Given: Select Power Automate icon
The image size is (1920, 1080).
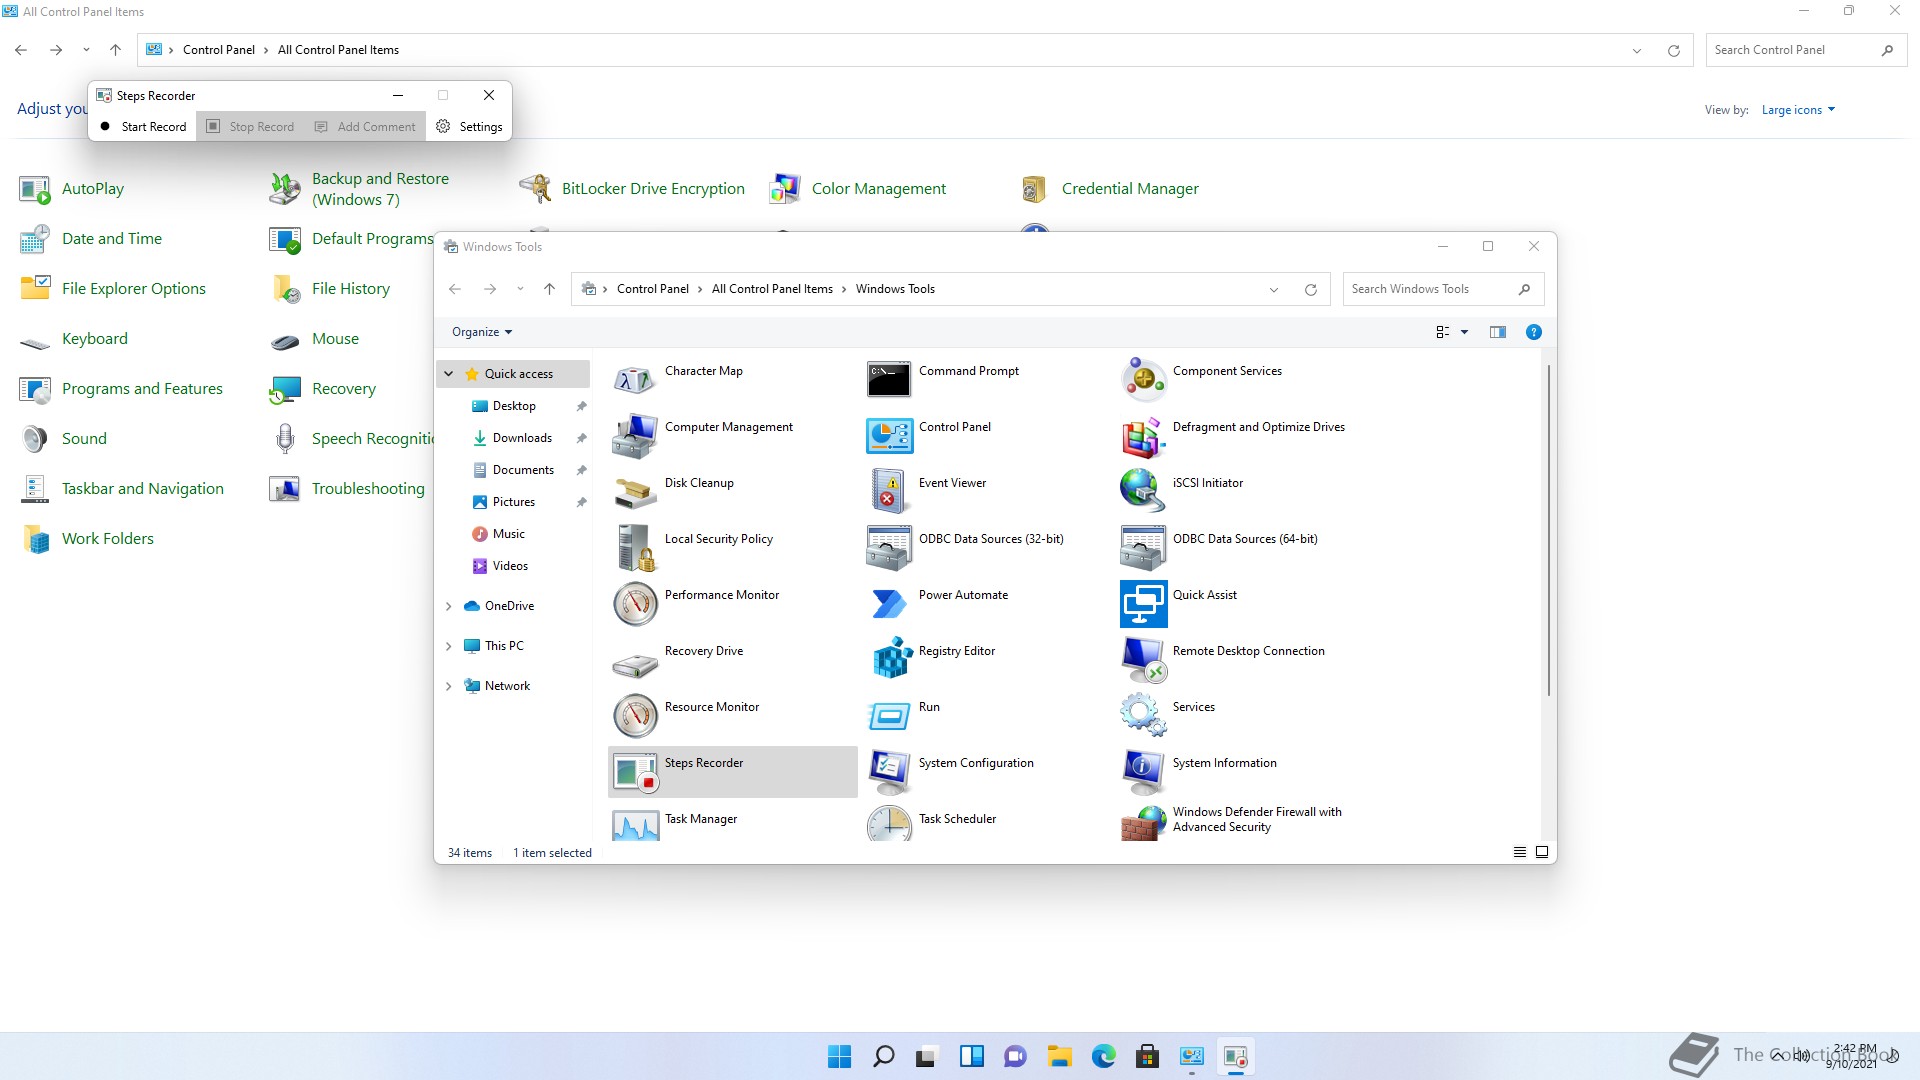Looking at the screenshot, I should pyautogui.click(x=889, y=603).
